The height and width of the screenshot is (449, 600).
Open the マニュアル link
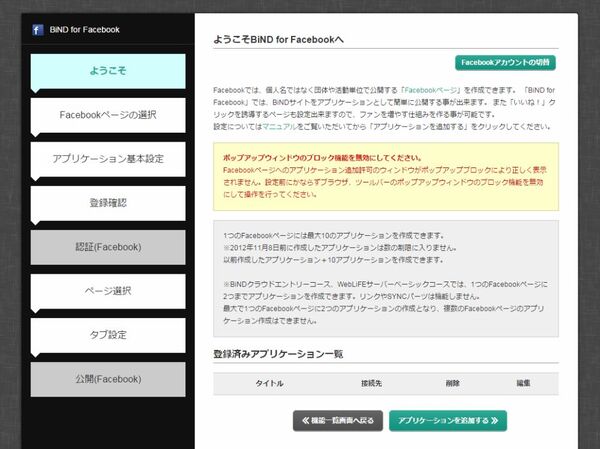point(280,127)
